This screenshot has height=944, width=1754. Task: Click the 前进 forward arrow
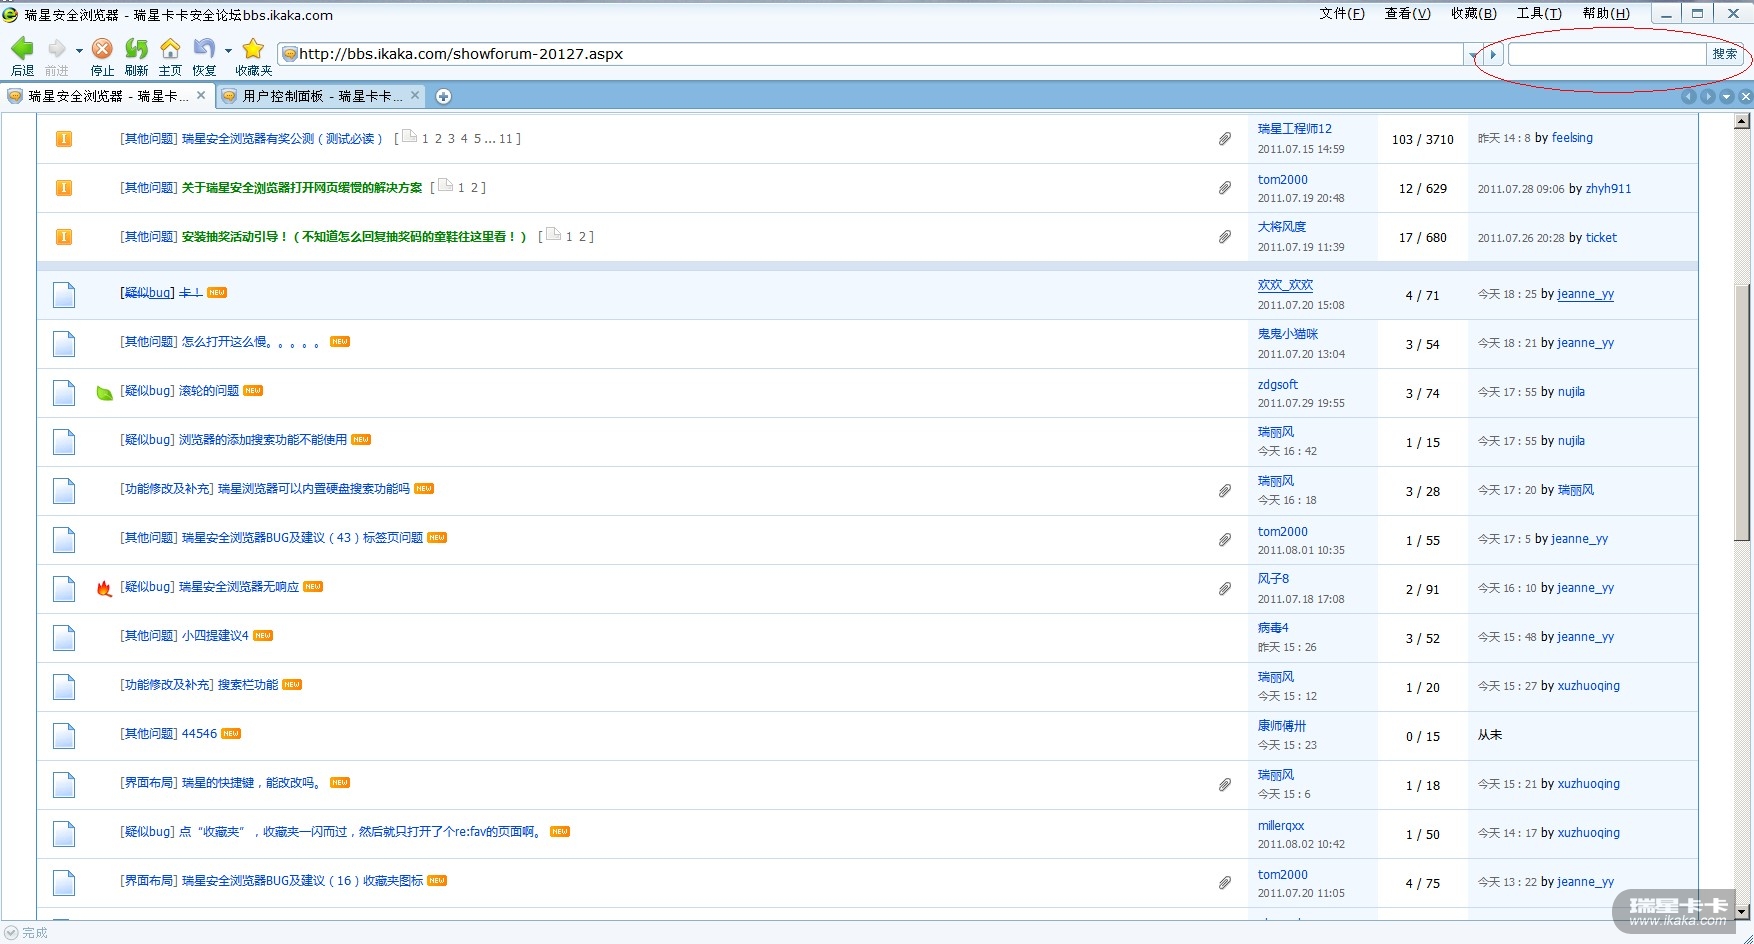pyautogui.click(x=56, y=49)
